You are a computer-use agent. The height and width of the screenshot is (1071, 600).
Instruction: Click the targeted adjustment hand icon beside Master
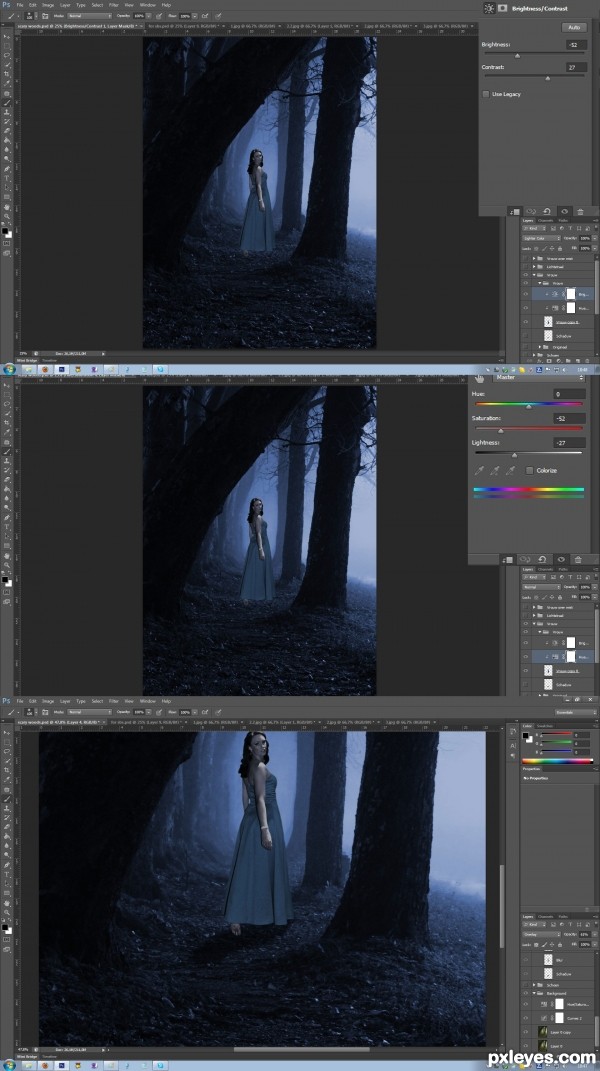pyautogui.click(x=479, y=377)
